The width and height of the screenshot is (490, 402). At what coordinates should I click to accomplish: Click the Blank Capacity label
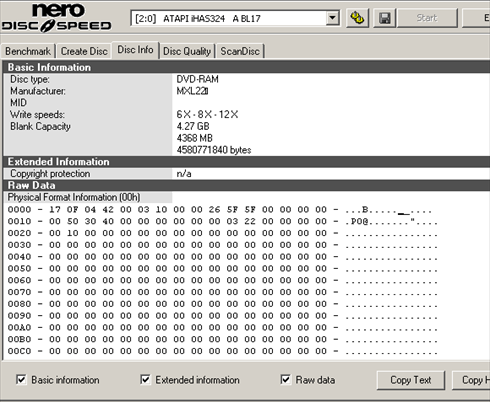(x=40, y=127)
